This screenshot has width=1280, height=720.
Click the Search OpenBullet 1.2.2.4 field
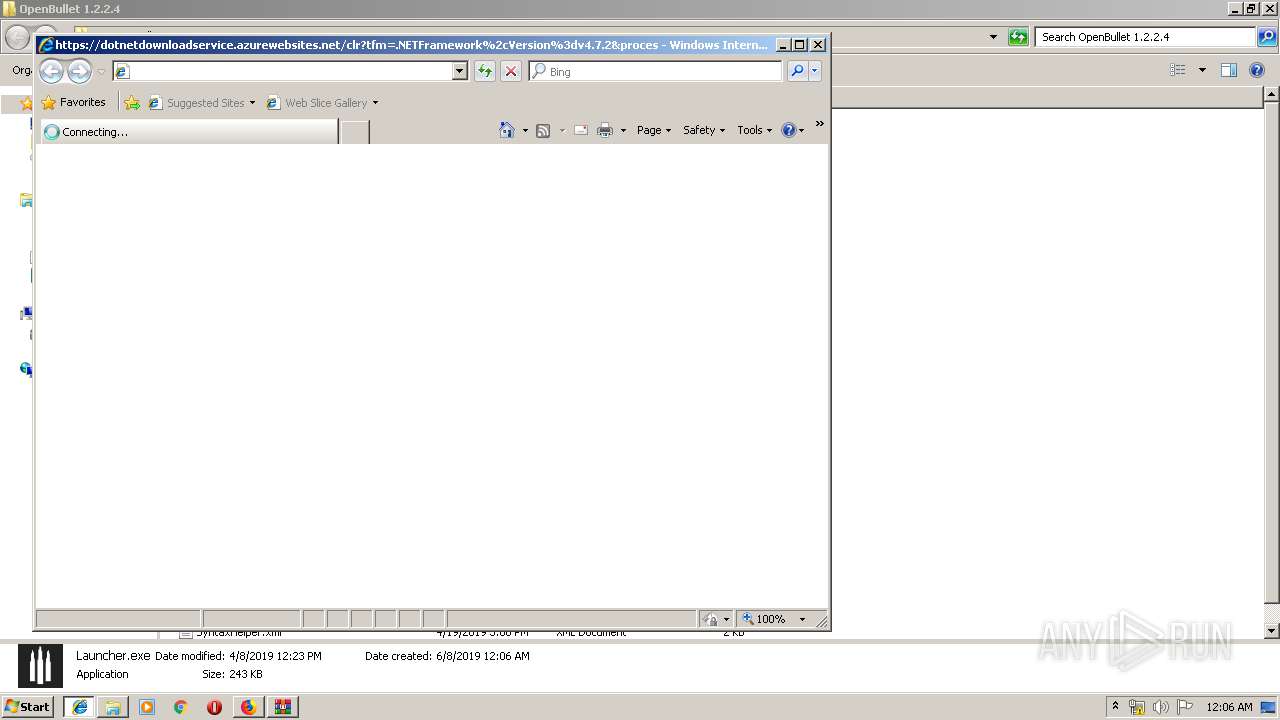click(1145, 37)
